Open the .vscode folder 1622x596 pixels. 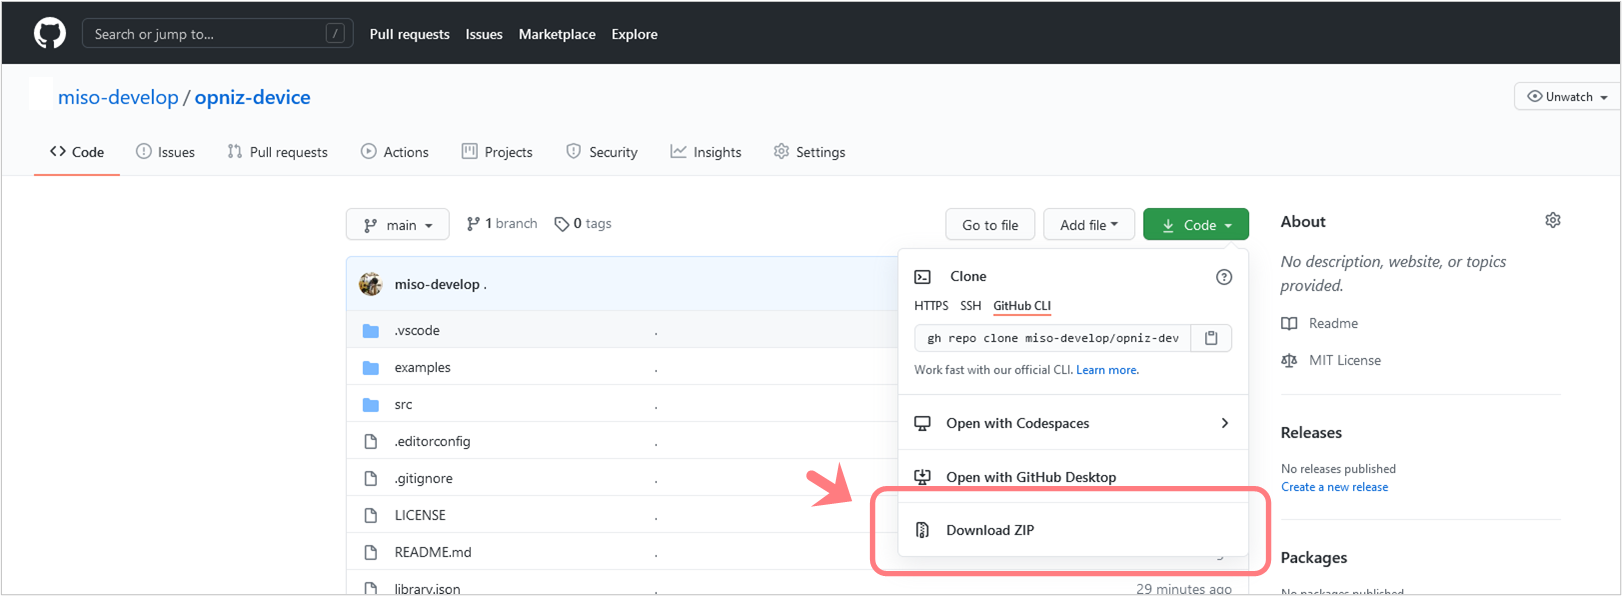coord(417,330)
